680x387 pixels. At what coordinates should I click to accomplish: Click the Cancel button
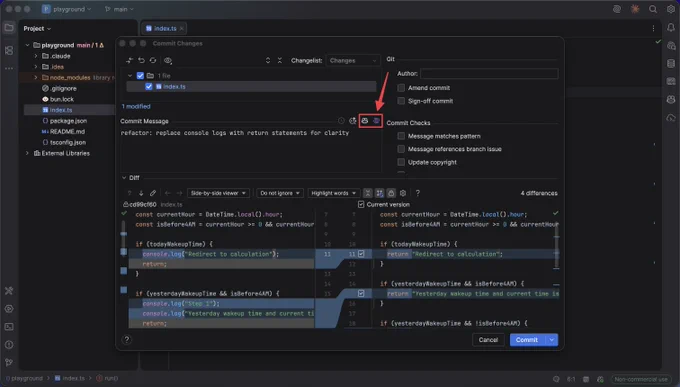pos(488,340)
